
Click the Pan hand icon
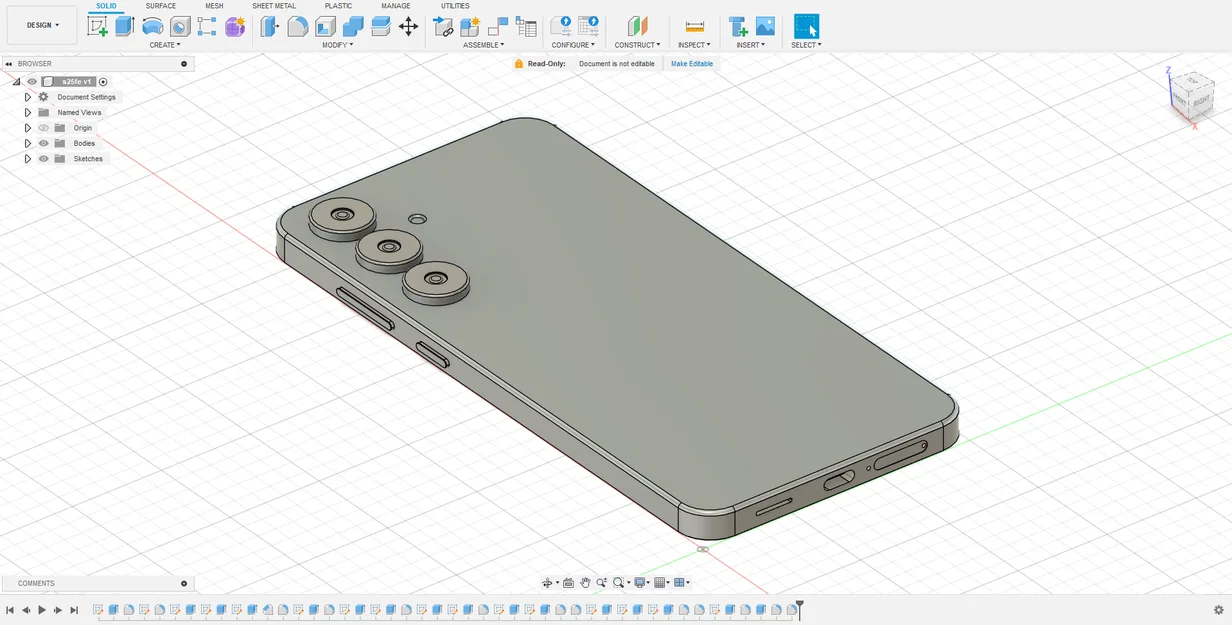tap(585, 583)
